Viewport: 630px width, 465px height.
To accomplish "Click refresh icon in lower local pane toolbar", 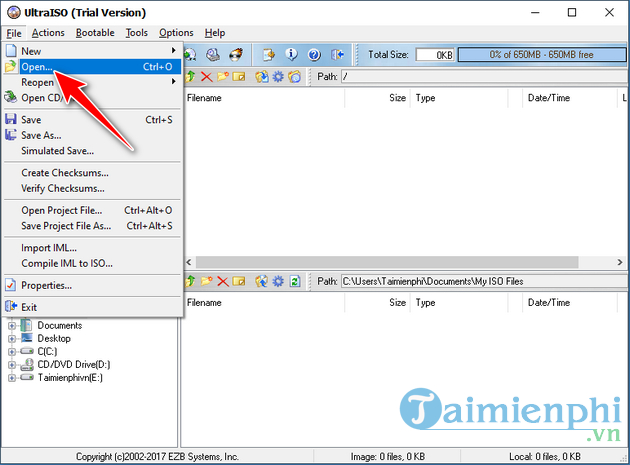I will [295, 282].
